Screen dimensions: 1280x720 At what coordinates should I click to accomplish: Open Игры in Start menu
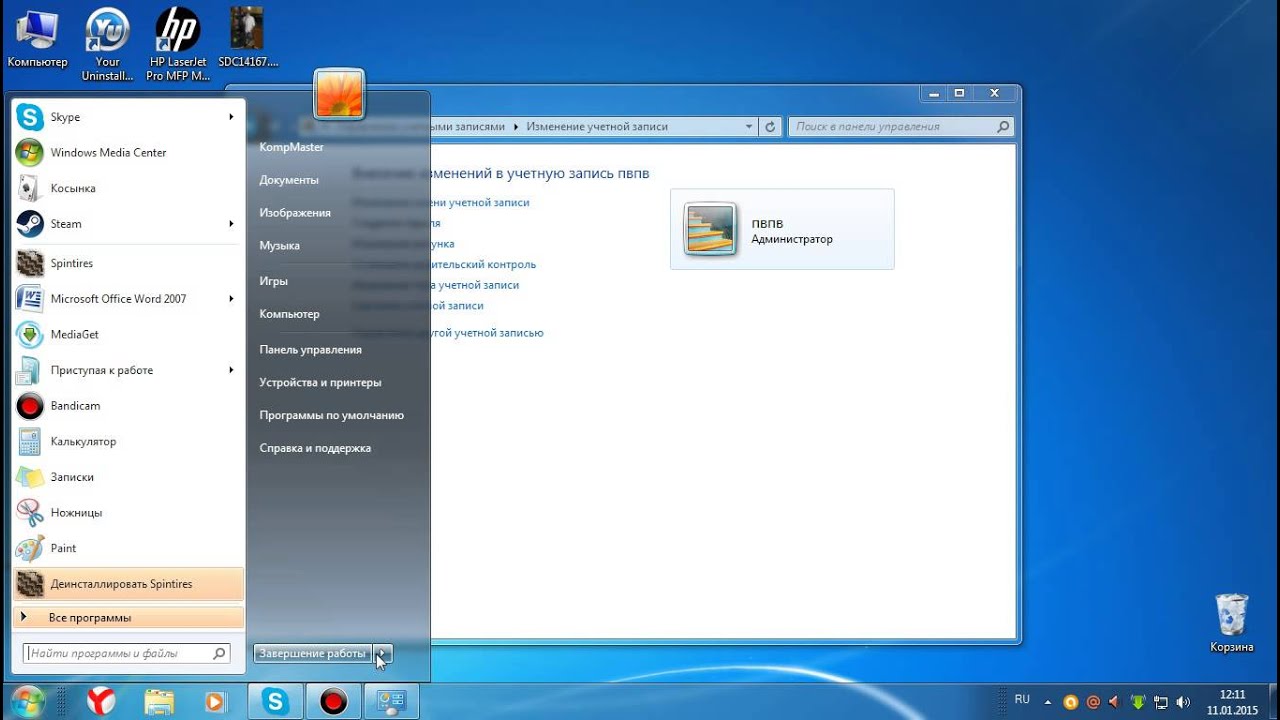pyautogui.click(x=273, y=281)
